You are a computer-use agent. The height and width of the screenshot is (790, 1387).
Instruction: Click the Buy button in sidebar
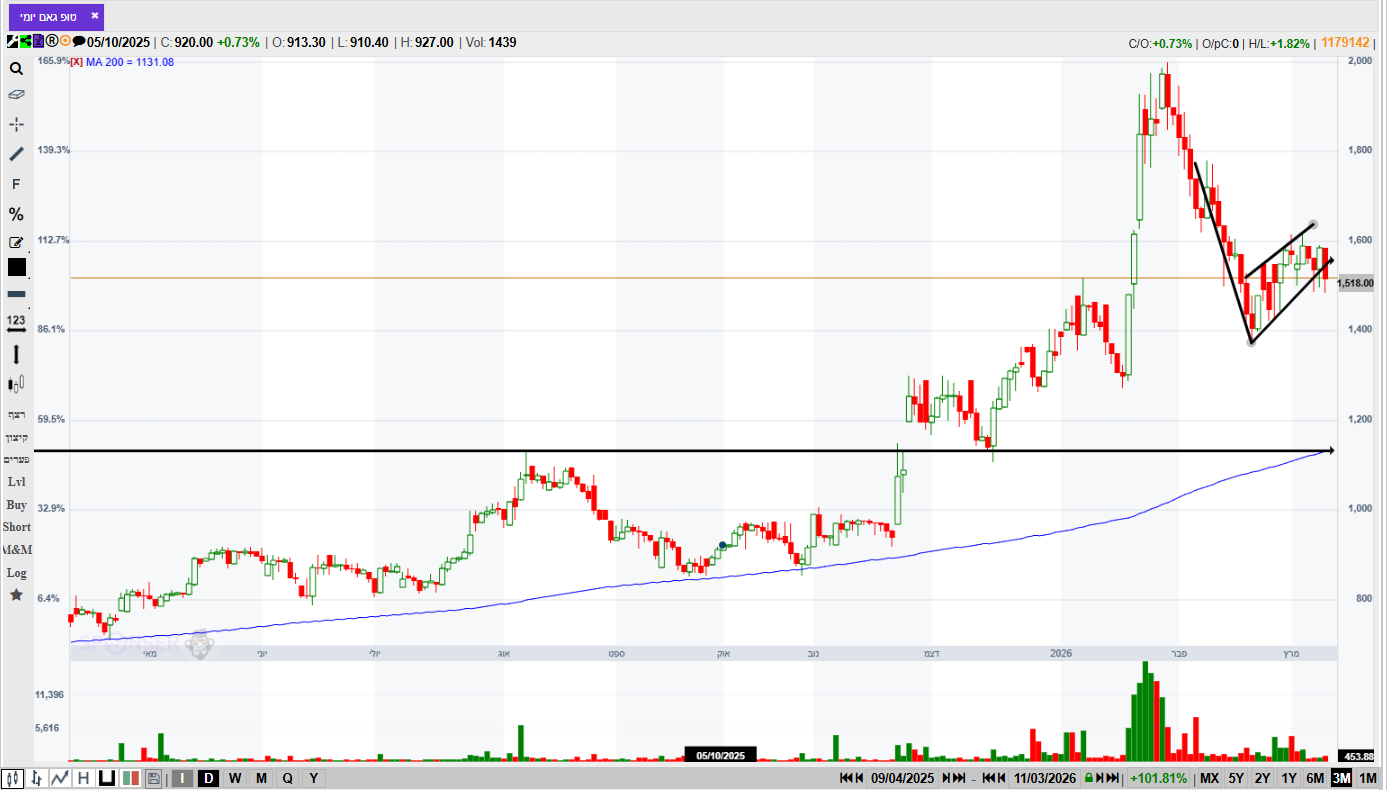click(16, 505)
